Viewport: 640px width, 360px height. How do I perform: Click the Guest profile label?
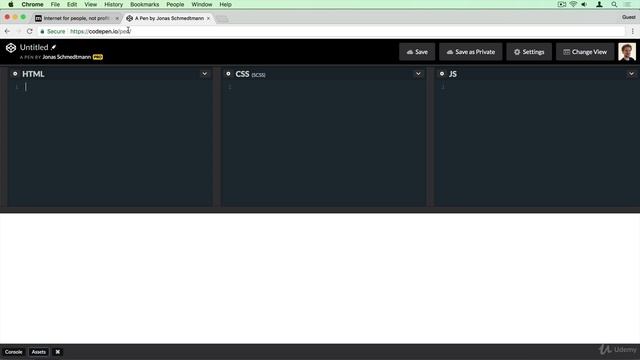click(629, 17)
